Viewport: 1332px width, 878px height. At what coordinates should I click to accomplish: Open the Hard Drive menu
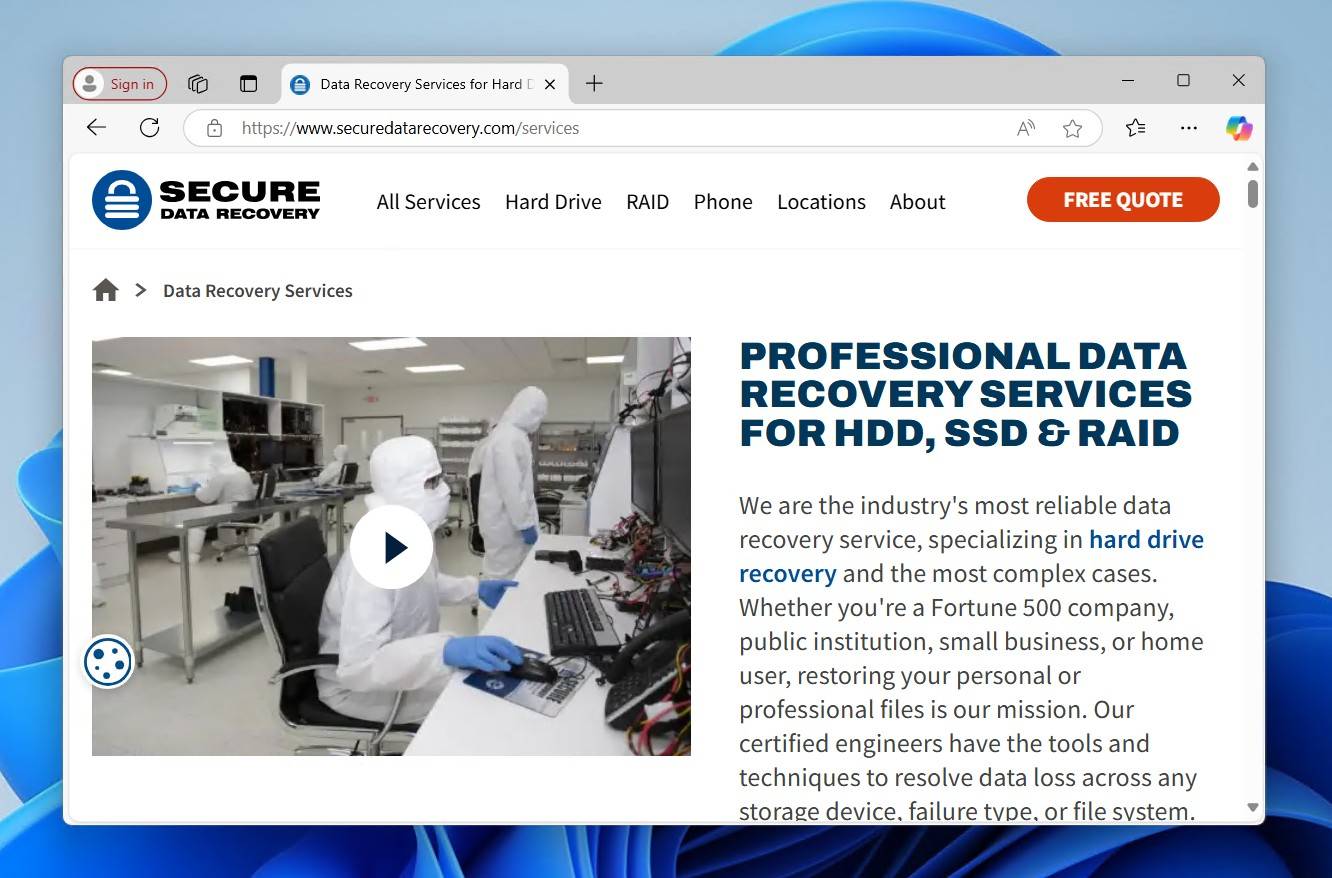[x=553, y=202]
